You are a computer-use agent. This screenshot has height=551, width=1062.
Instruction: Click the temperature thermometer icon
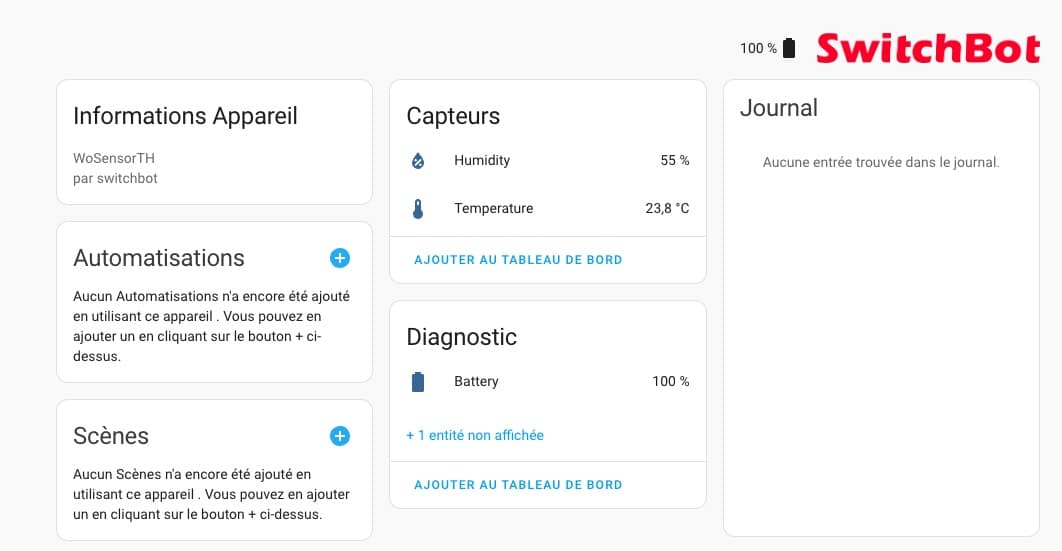click(418, 208)
